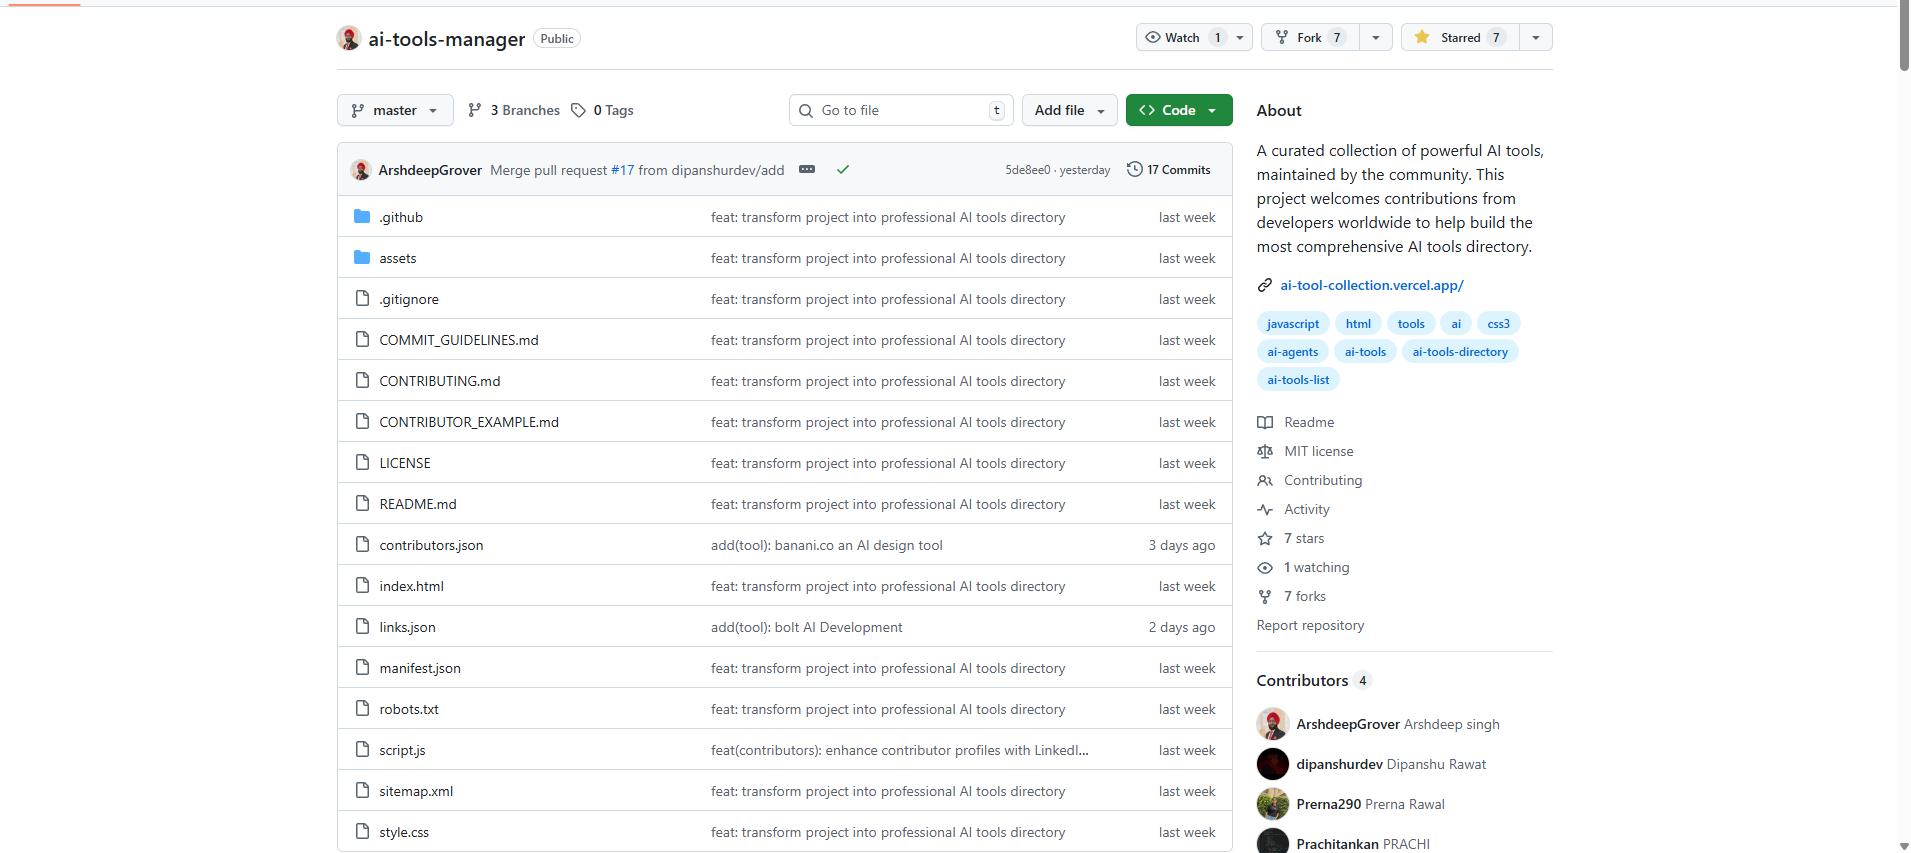Click the Contributing people icon
The height and width of the screenshot is (853, 1911).
point(1265,480)
